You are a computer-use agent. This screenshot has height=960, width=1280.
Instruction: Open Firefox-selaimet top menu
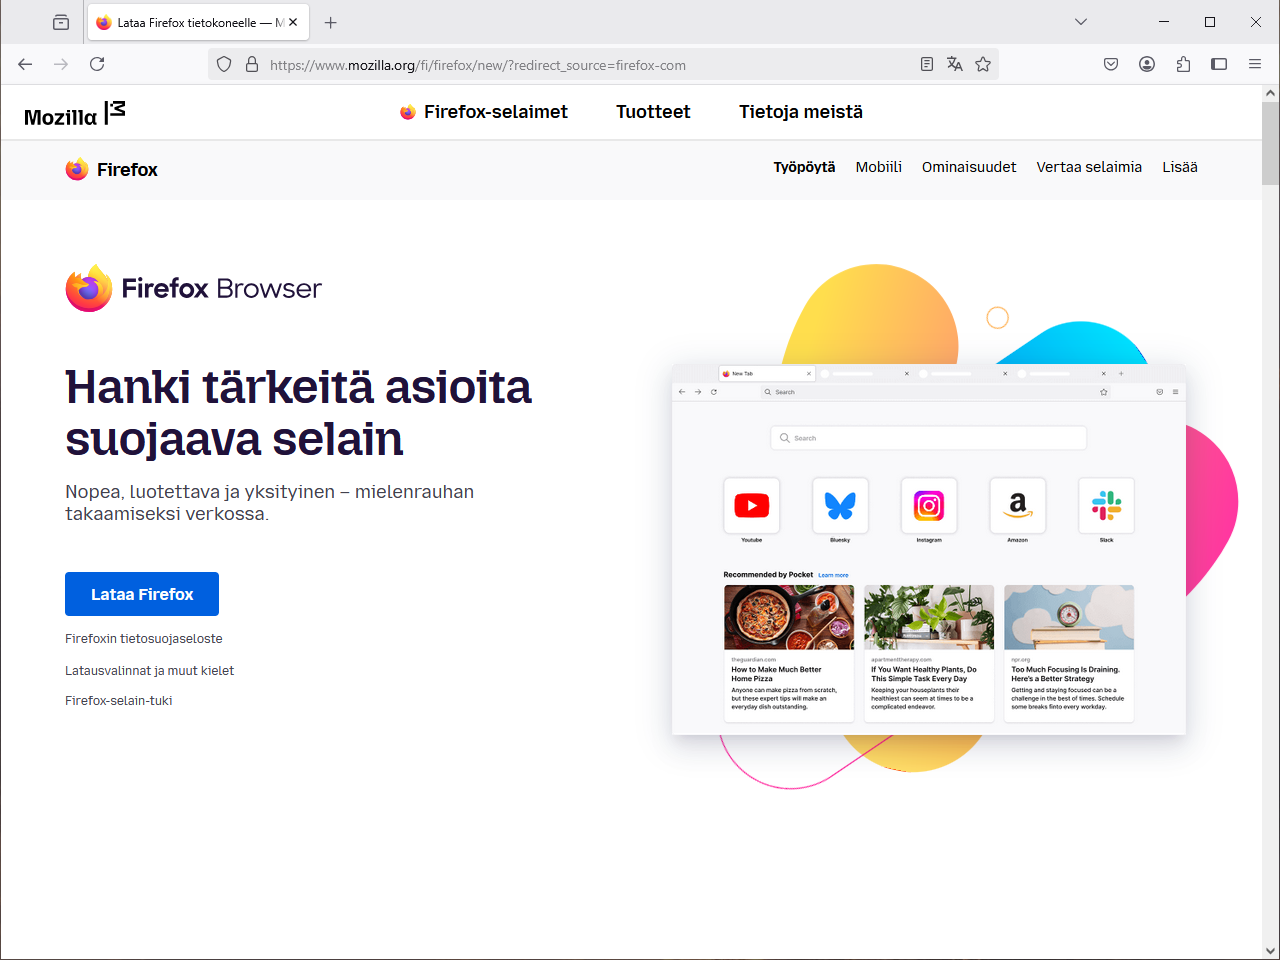484,112
